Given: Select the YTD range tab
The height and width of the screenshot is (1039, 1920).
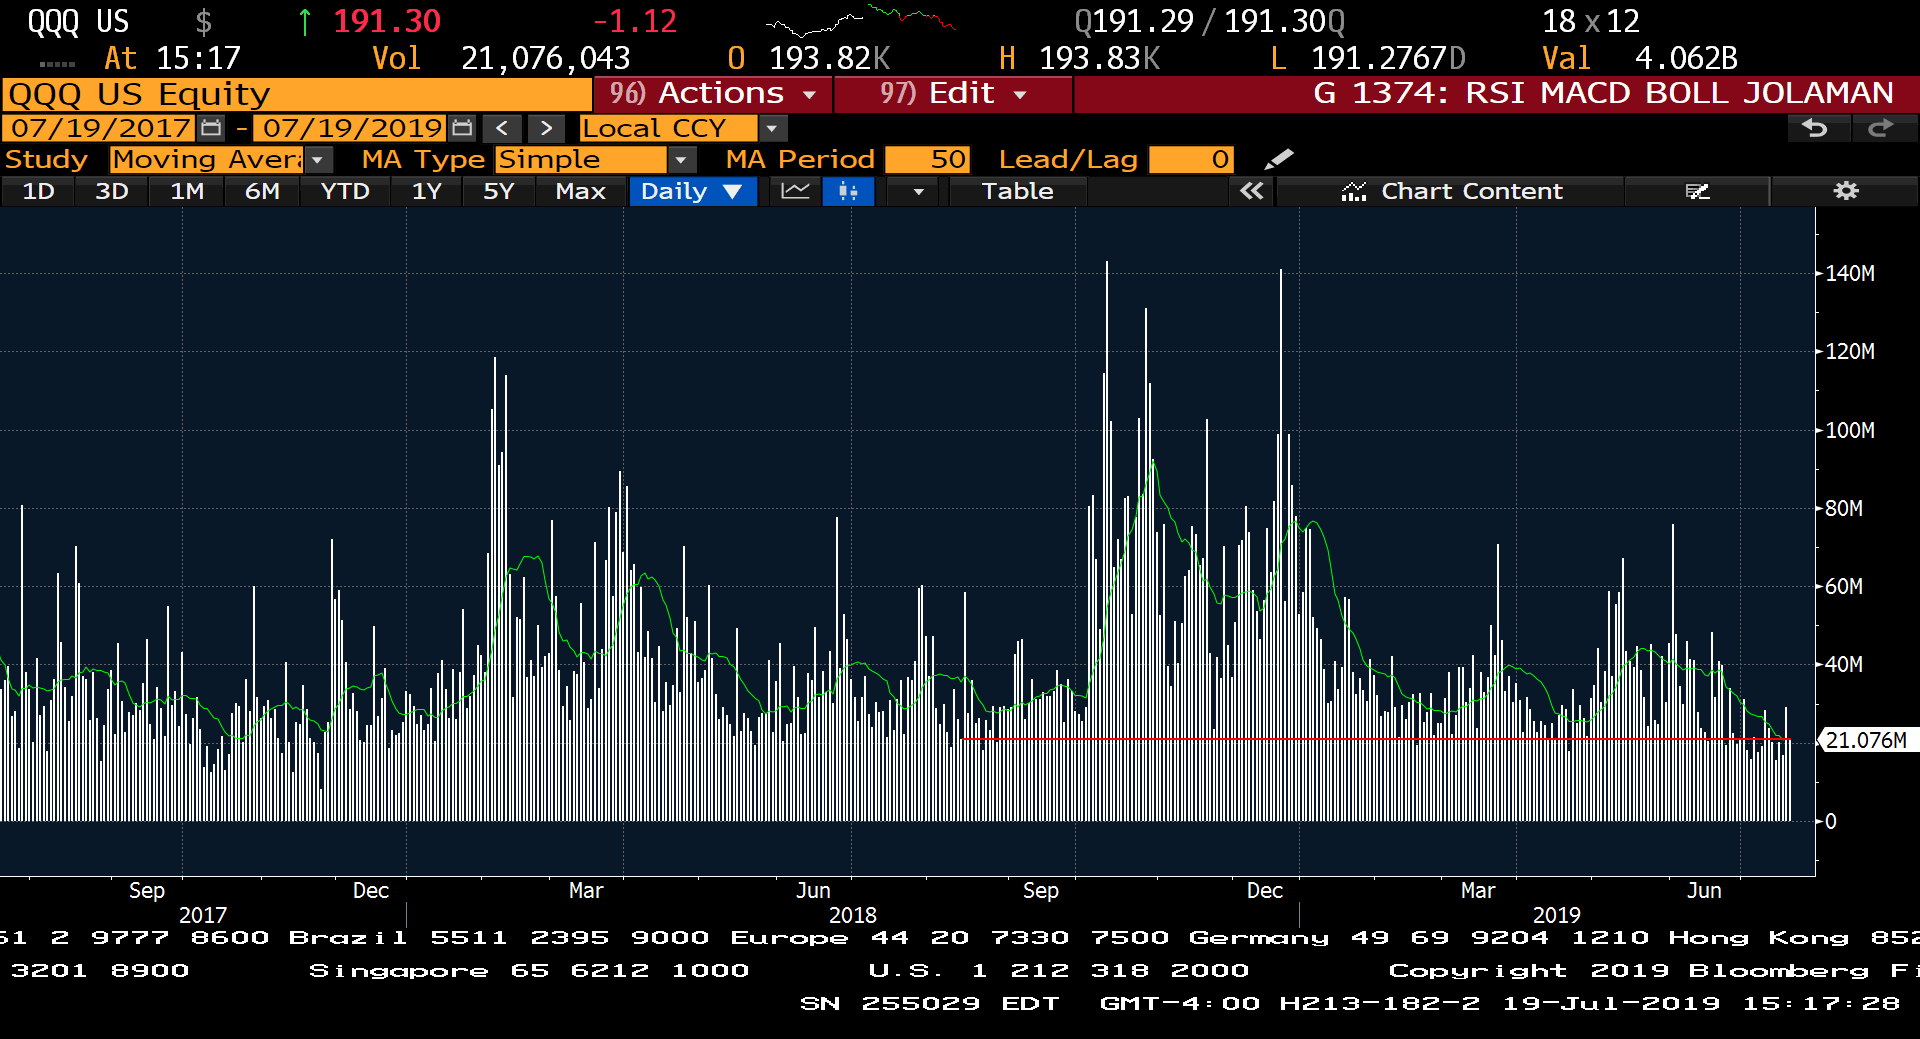Looking at the screenshot, I should click(345, 191).
